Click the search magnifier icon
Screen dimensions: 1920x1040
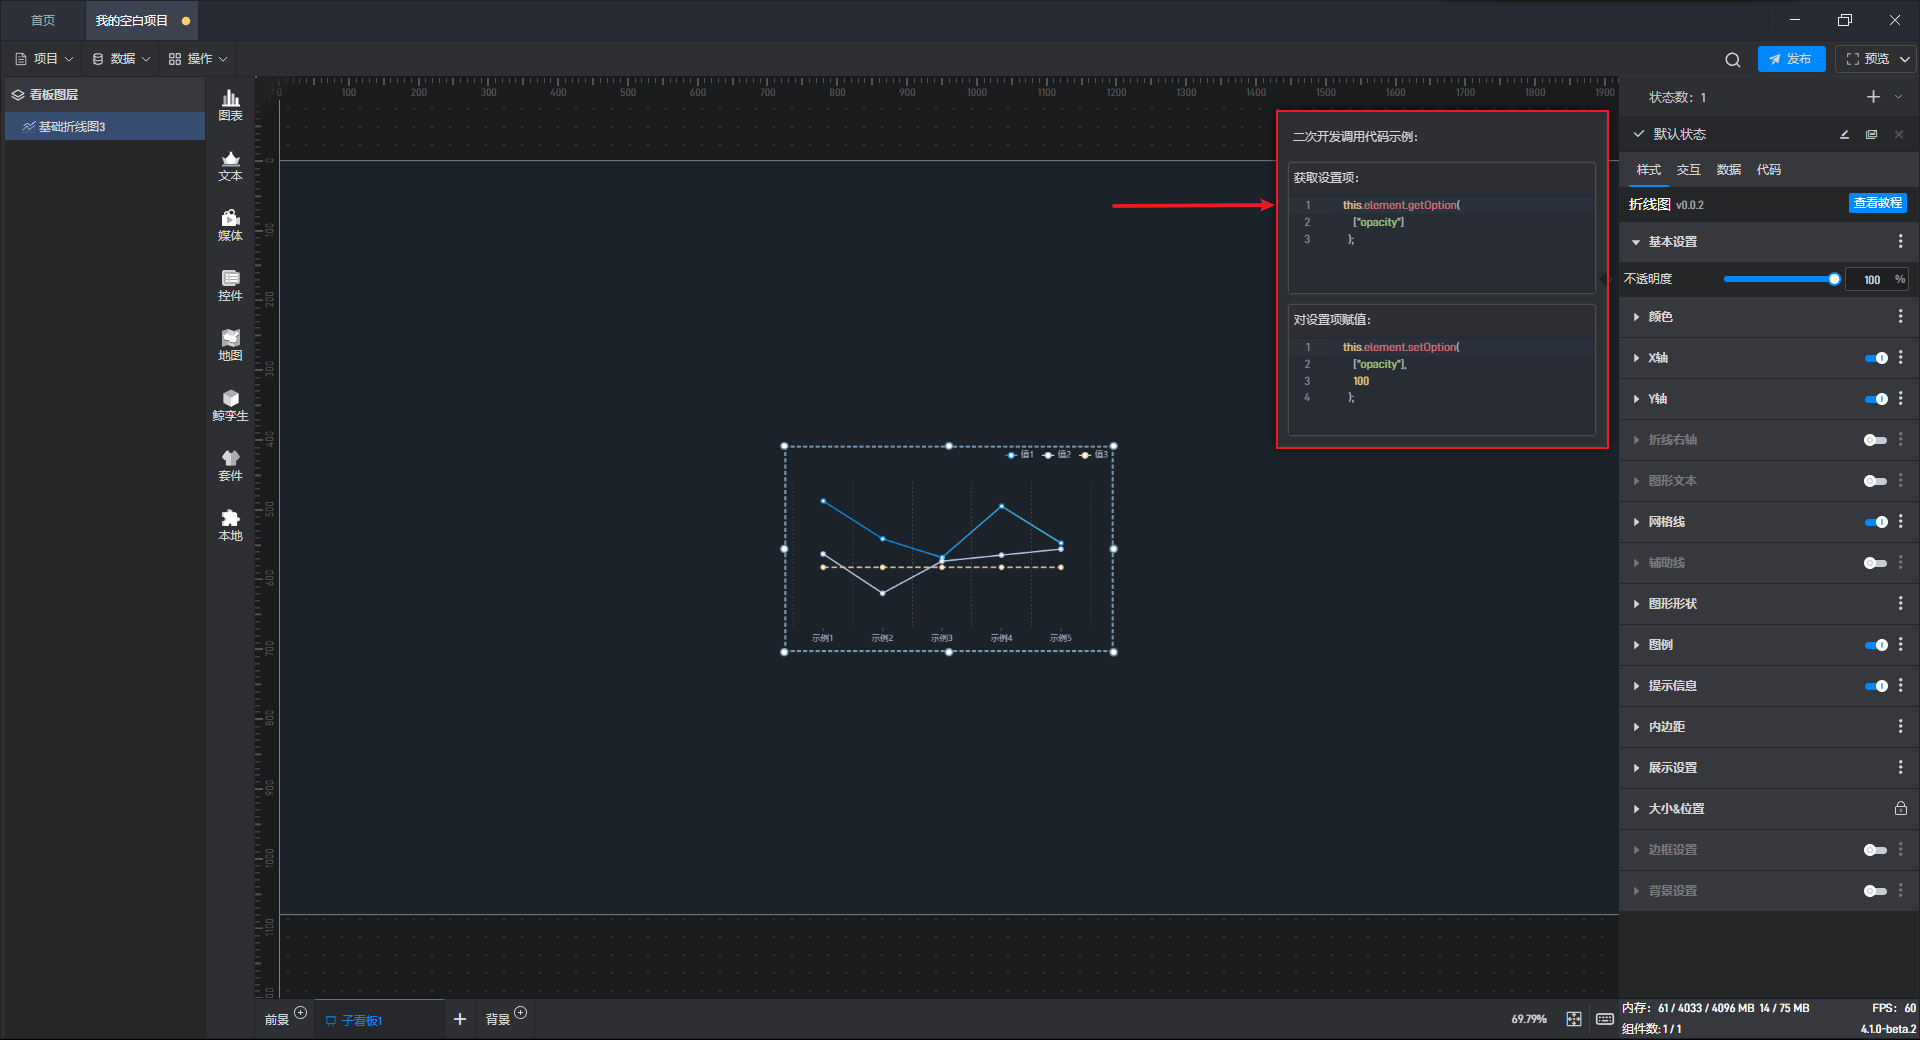tap(1733, 60)
